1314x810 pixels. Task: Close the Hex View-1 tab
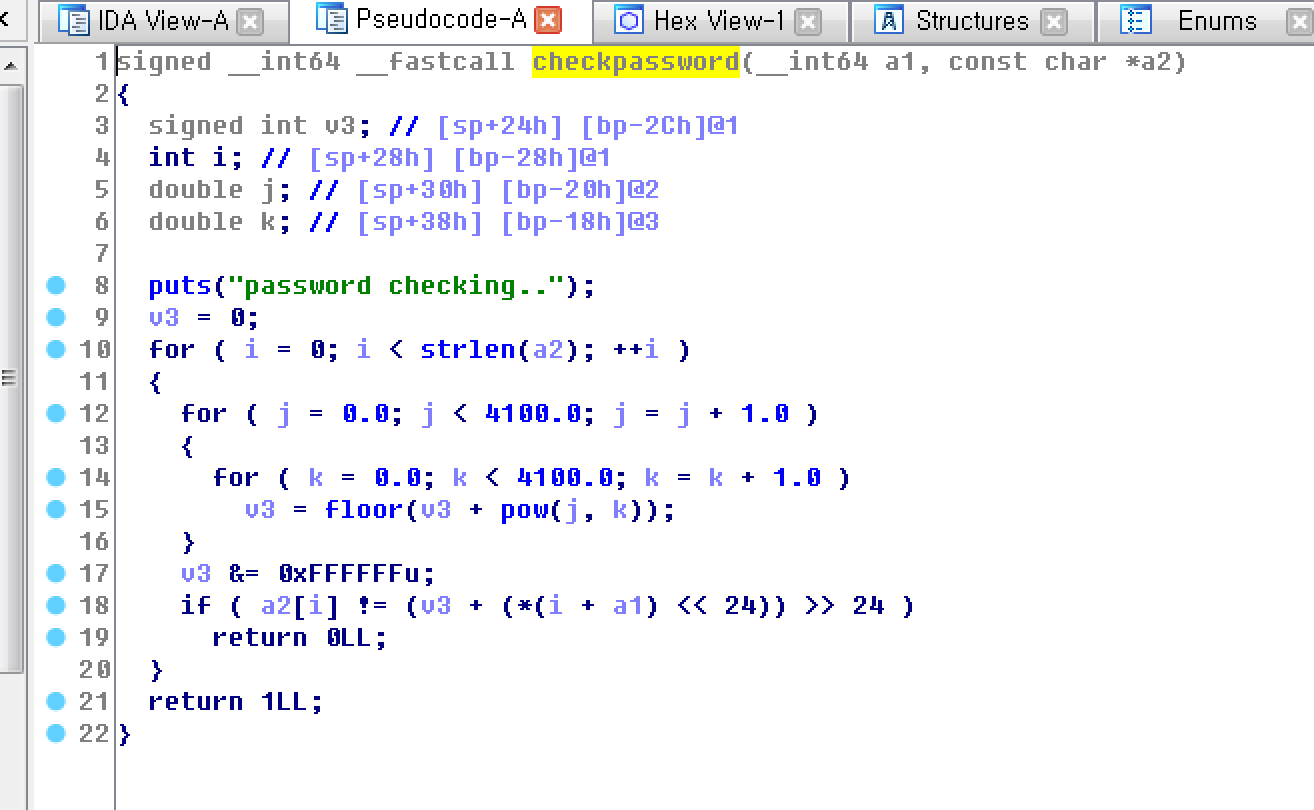(808, 22)
